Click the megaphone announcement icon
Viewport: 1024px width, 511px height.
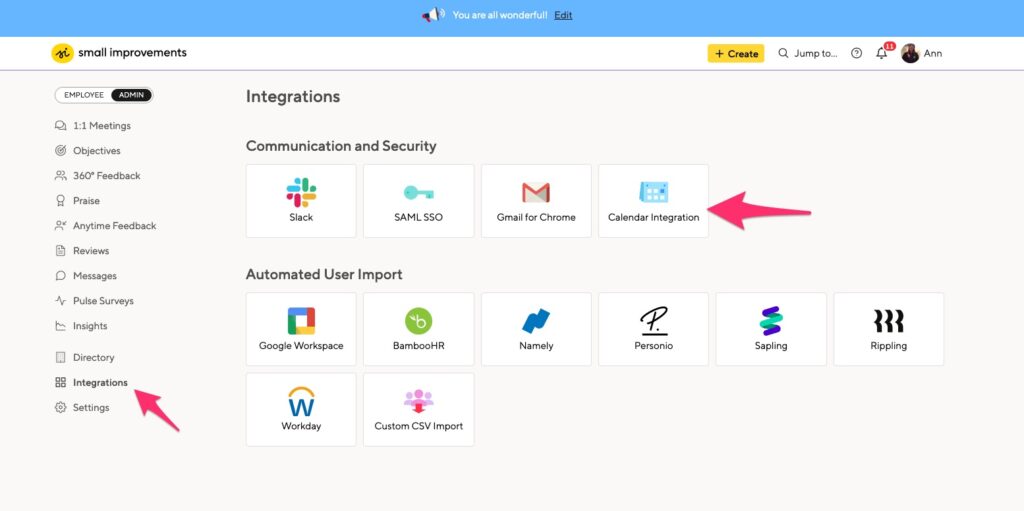(434, 14)
